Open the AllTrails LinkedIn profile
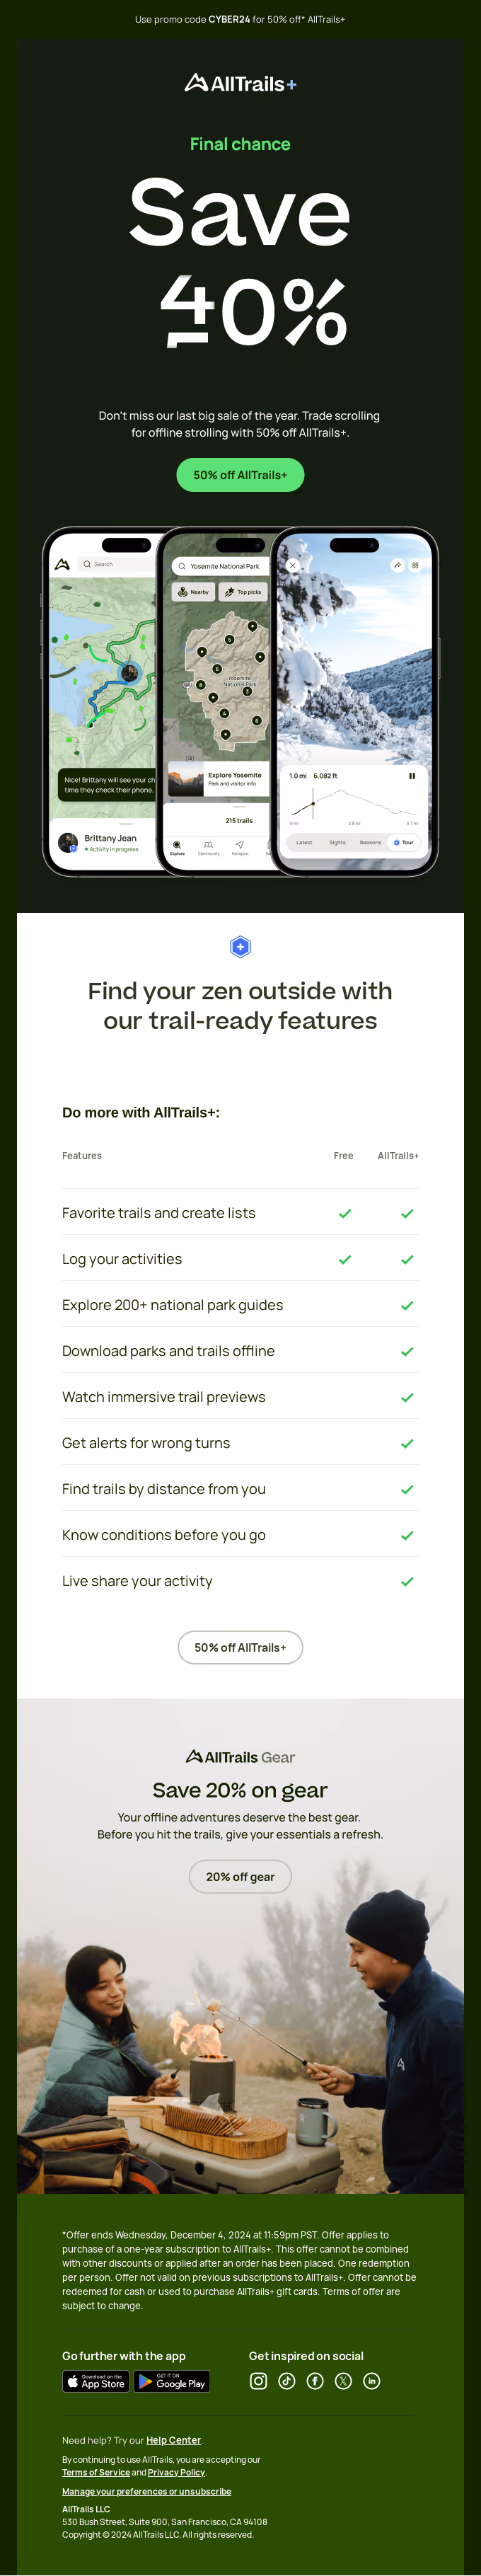The width and height of the screenshot is (481, 2576). 372,2381
